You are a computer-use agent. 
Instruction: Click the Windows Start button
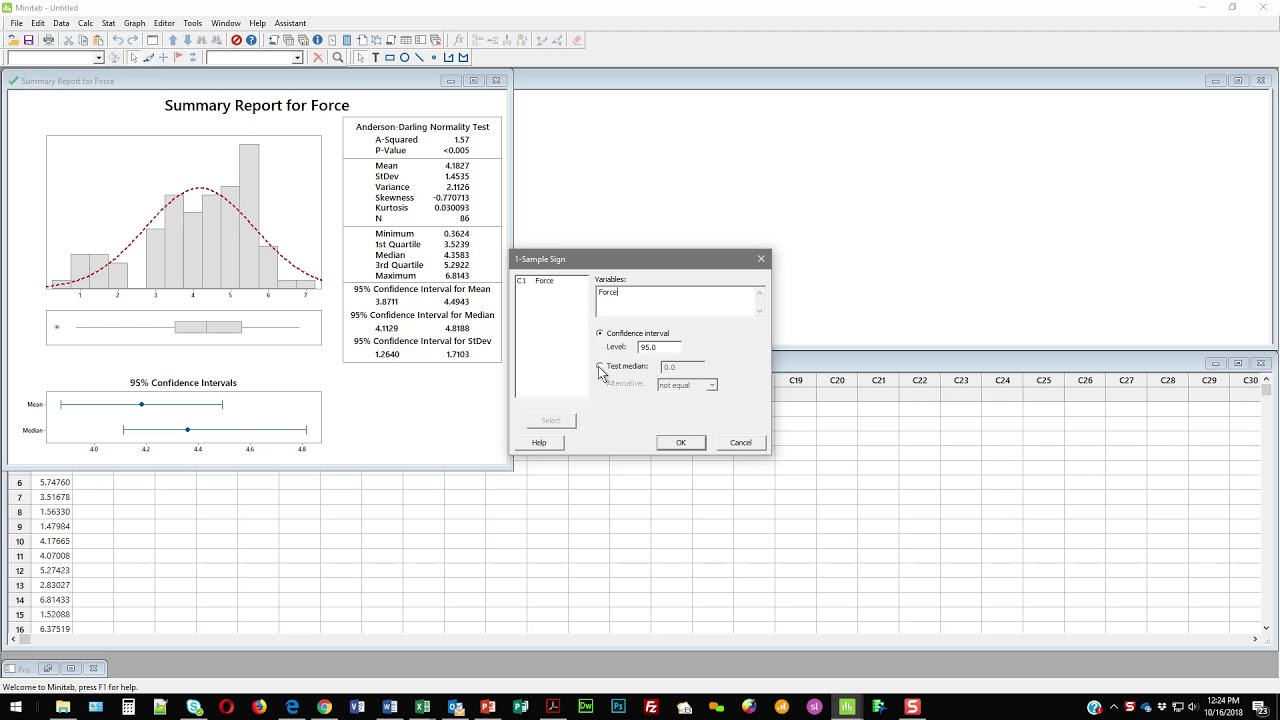pos(16,707)
